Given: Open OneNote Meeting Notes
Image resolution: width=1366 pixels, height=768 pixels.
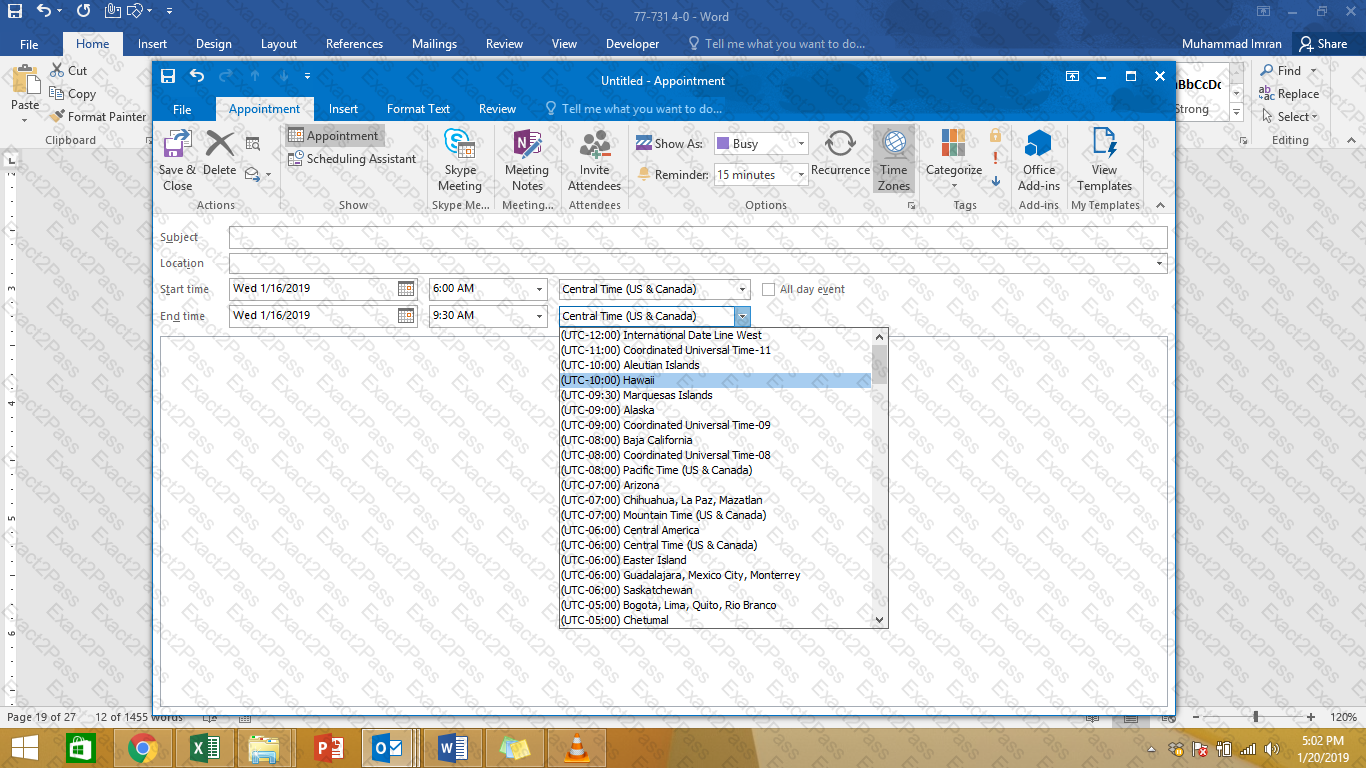Looking at the screenshot, I should coord(527,160).
